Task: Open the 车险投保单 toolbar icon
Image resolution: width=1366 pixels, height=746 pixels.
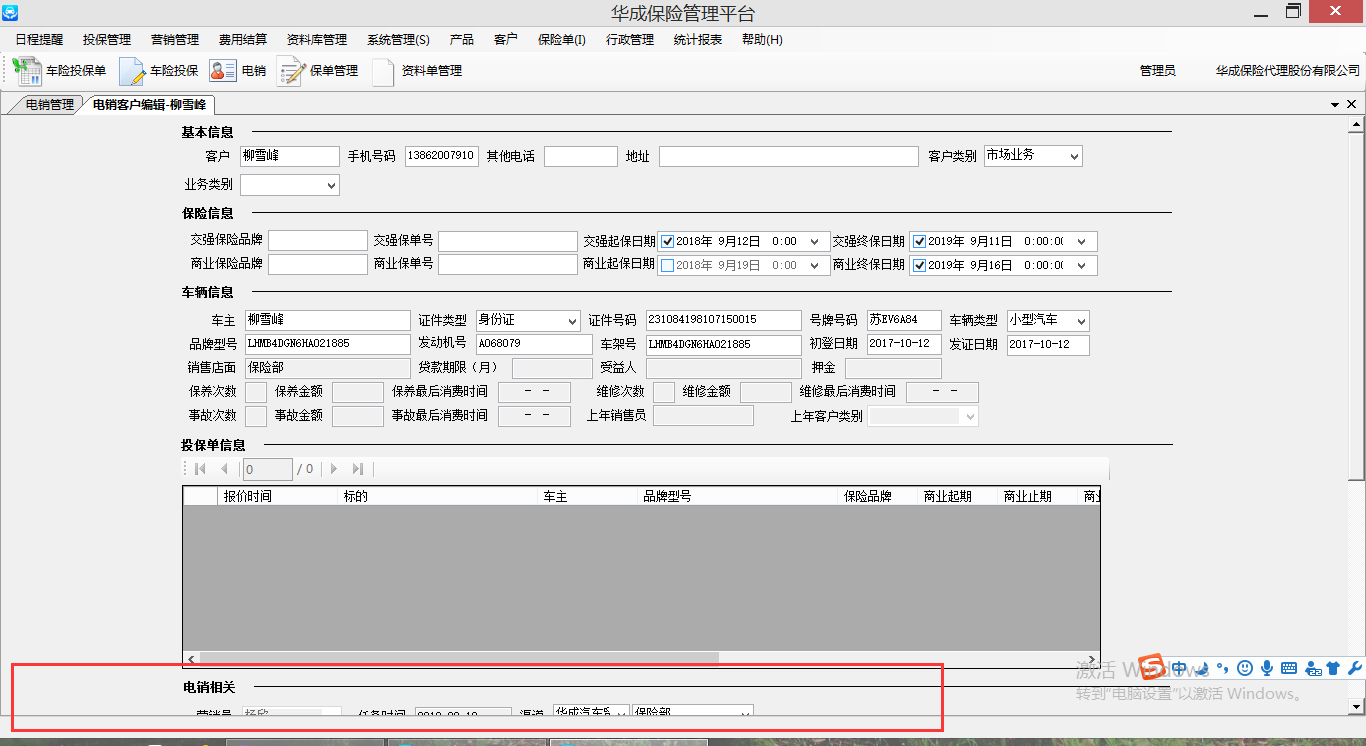Action: 26,71
